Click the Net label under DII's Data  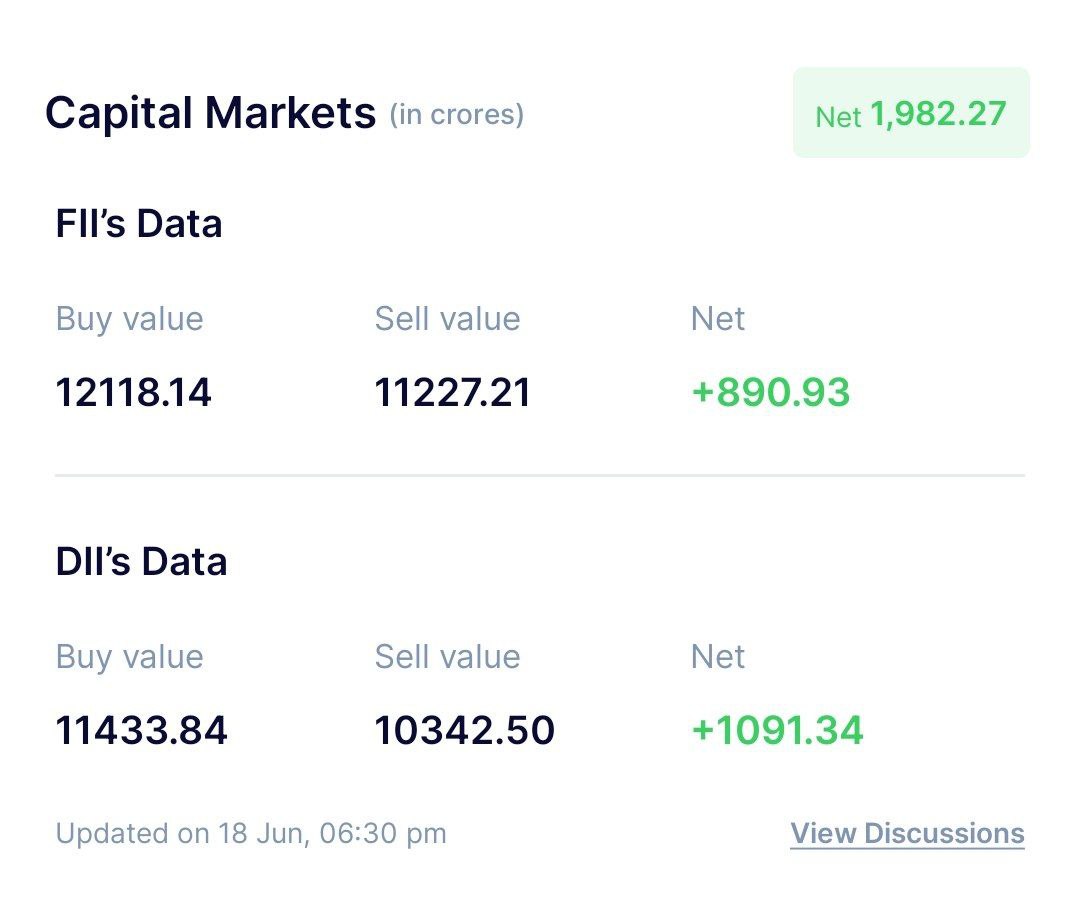point(718,657)
